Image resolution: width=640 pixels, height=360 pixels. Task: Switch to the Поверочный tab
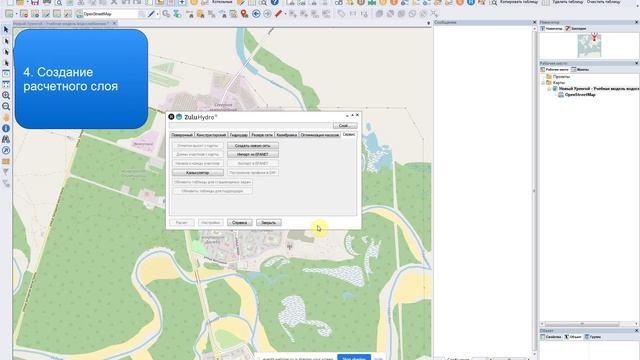[182, 135]
